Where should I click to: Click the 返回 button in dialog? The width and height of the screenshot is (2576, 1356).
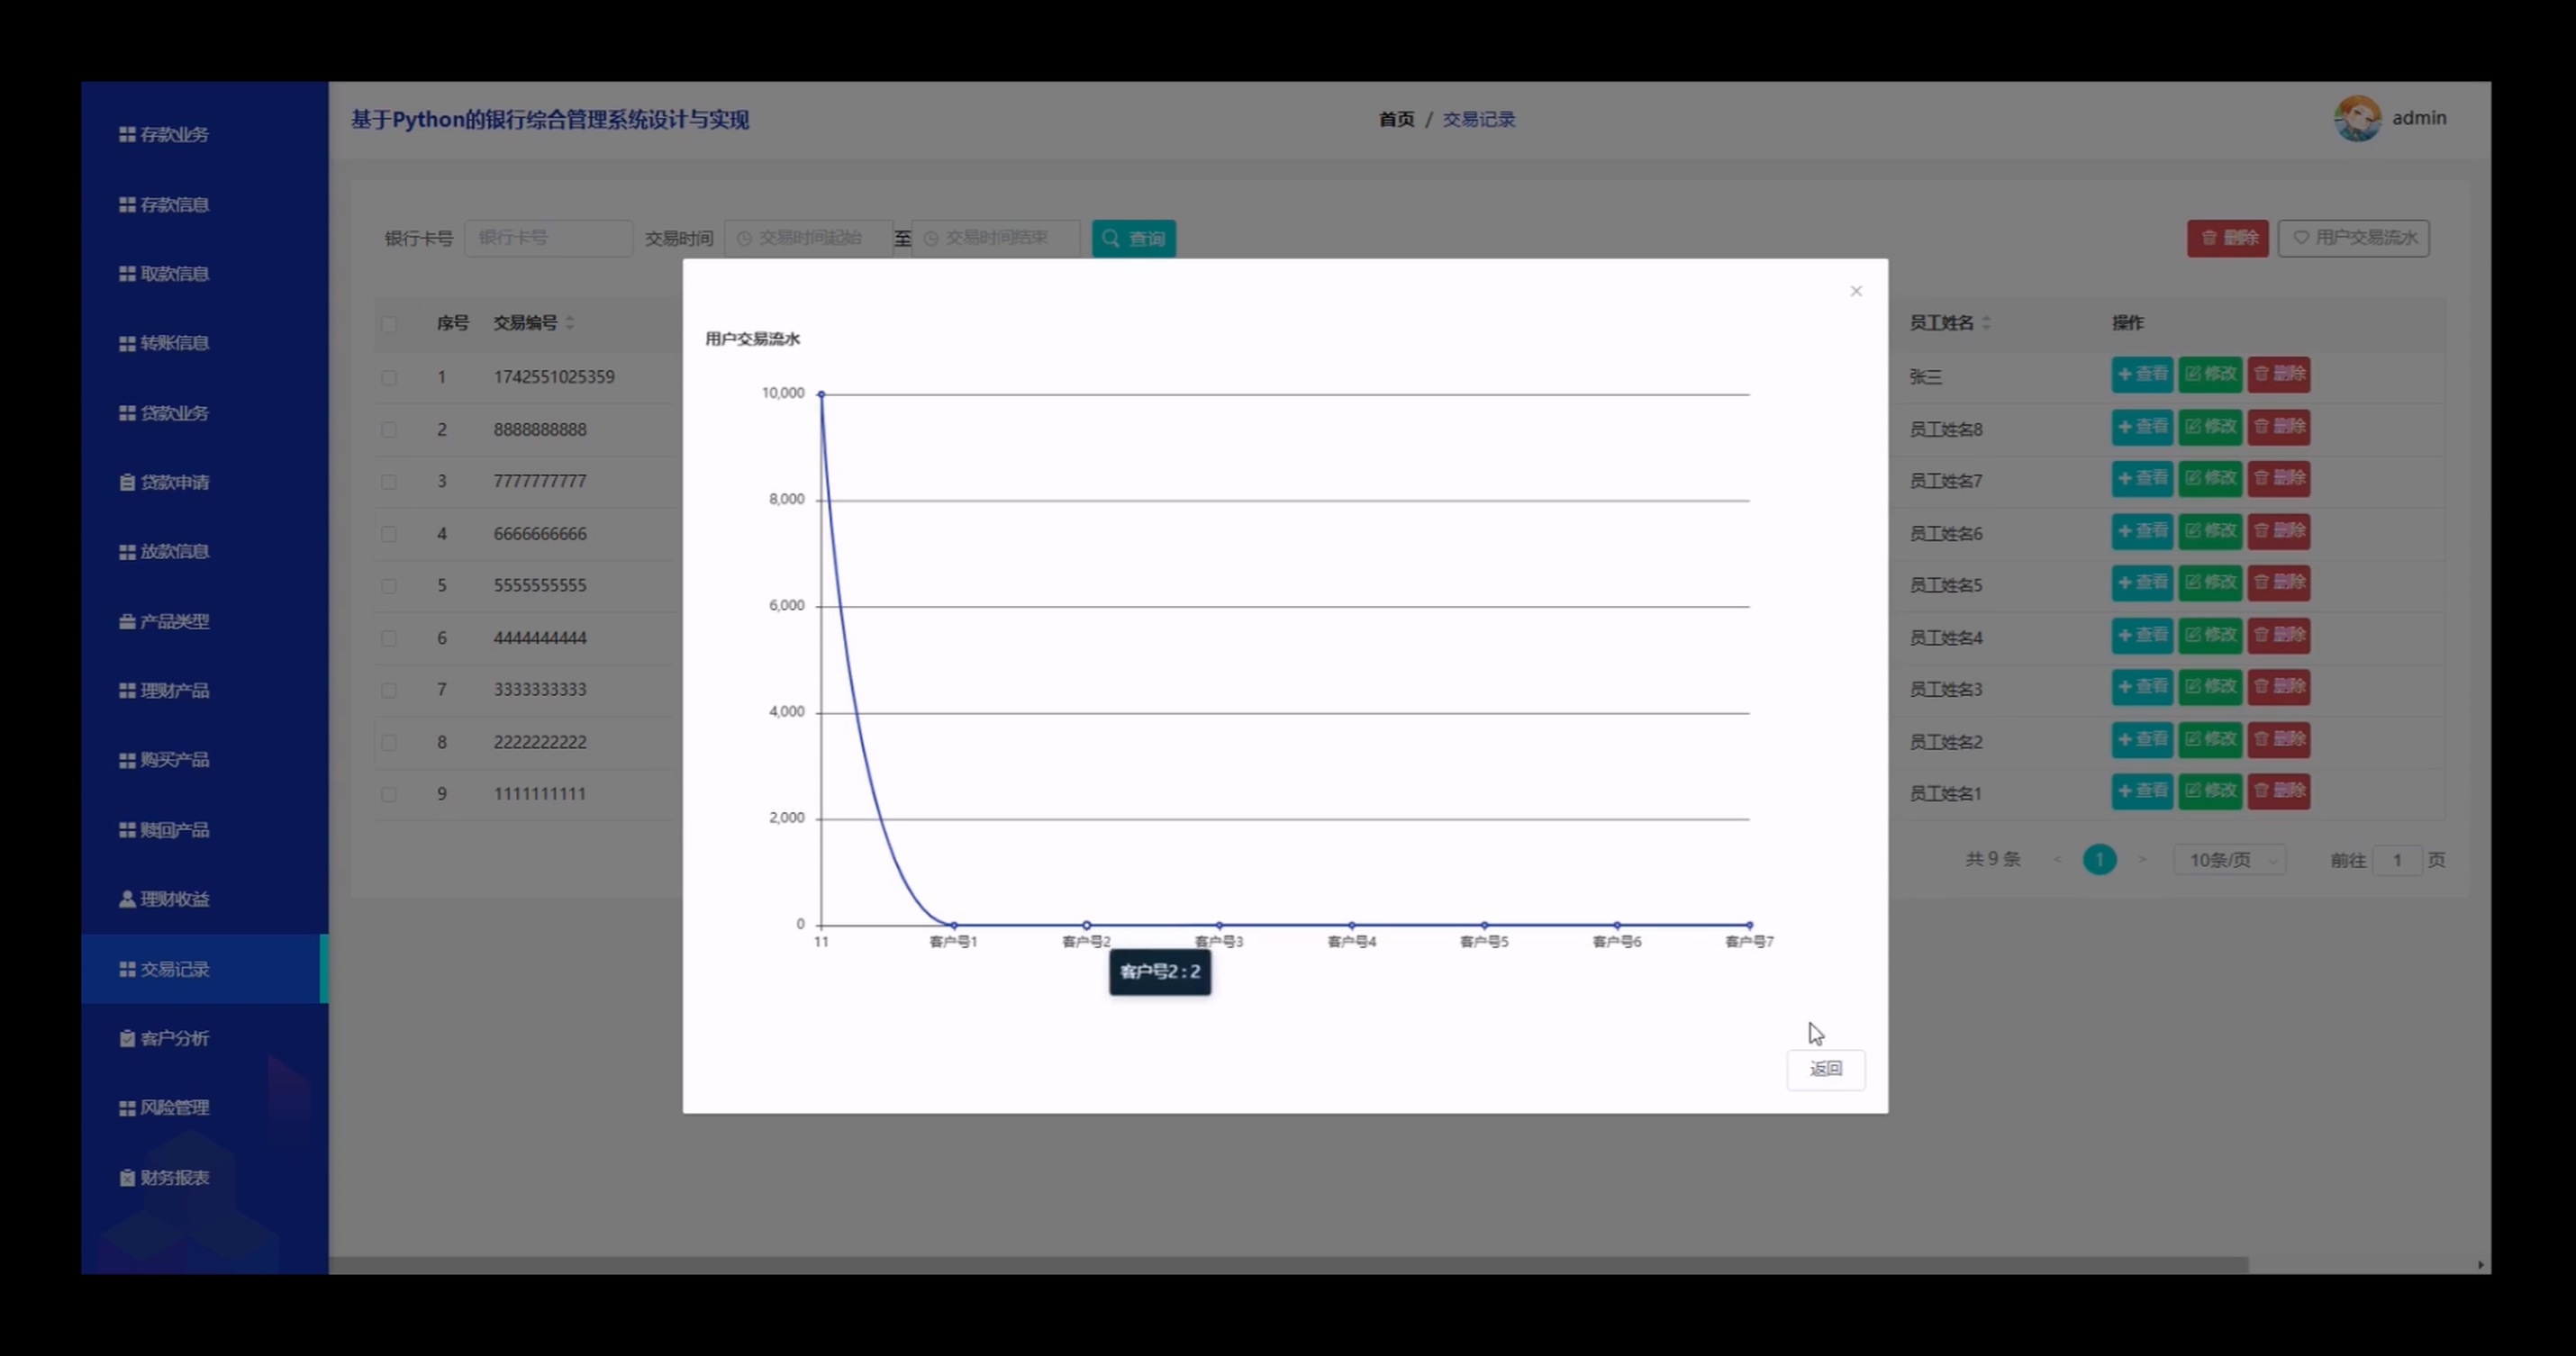click(1825, 1069)
